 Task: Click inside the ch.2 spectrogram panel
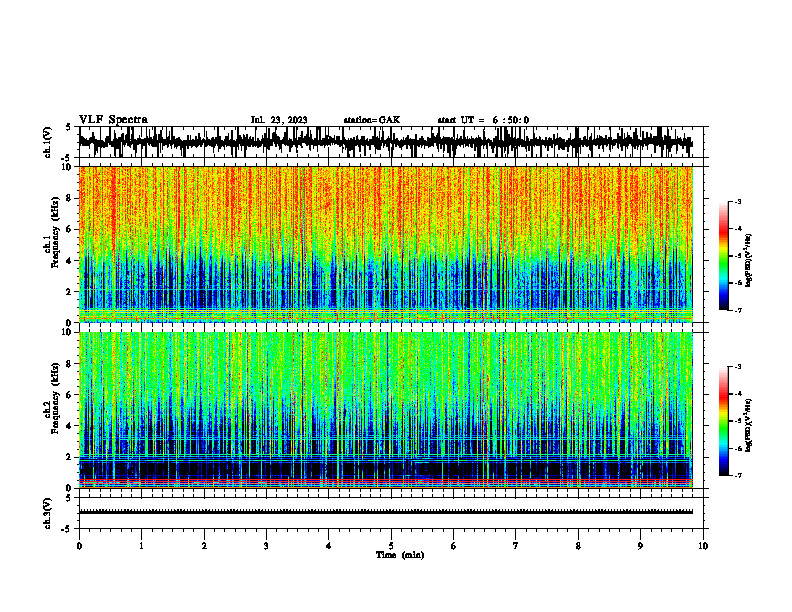point(385,410)
